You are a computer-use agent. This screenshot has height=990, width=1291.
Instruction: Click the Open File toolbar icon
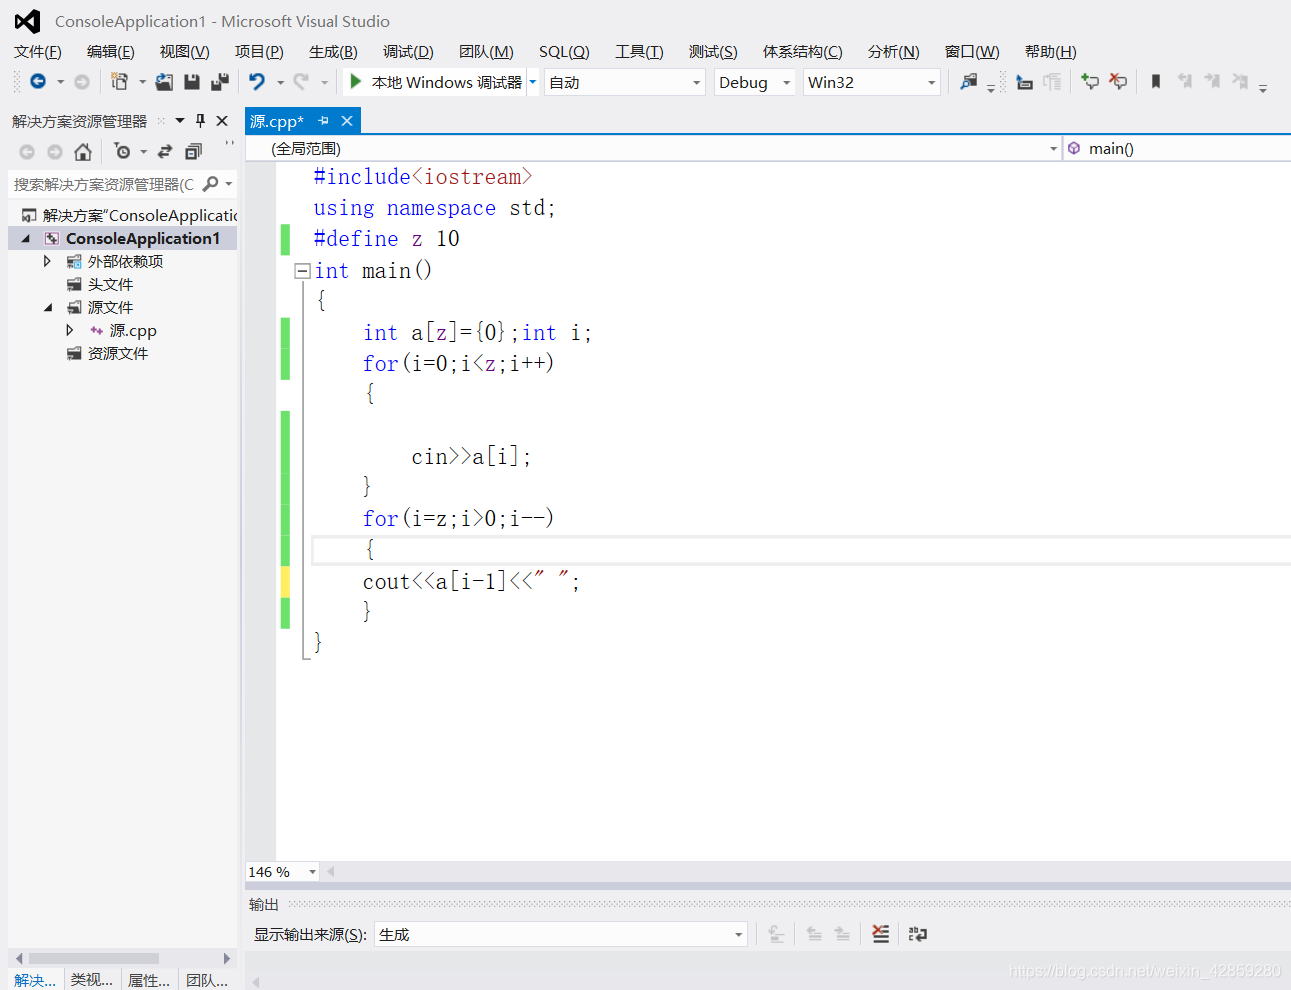click(164, 82)
